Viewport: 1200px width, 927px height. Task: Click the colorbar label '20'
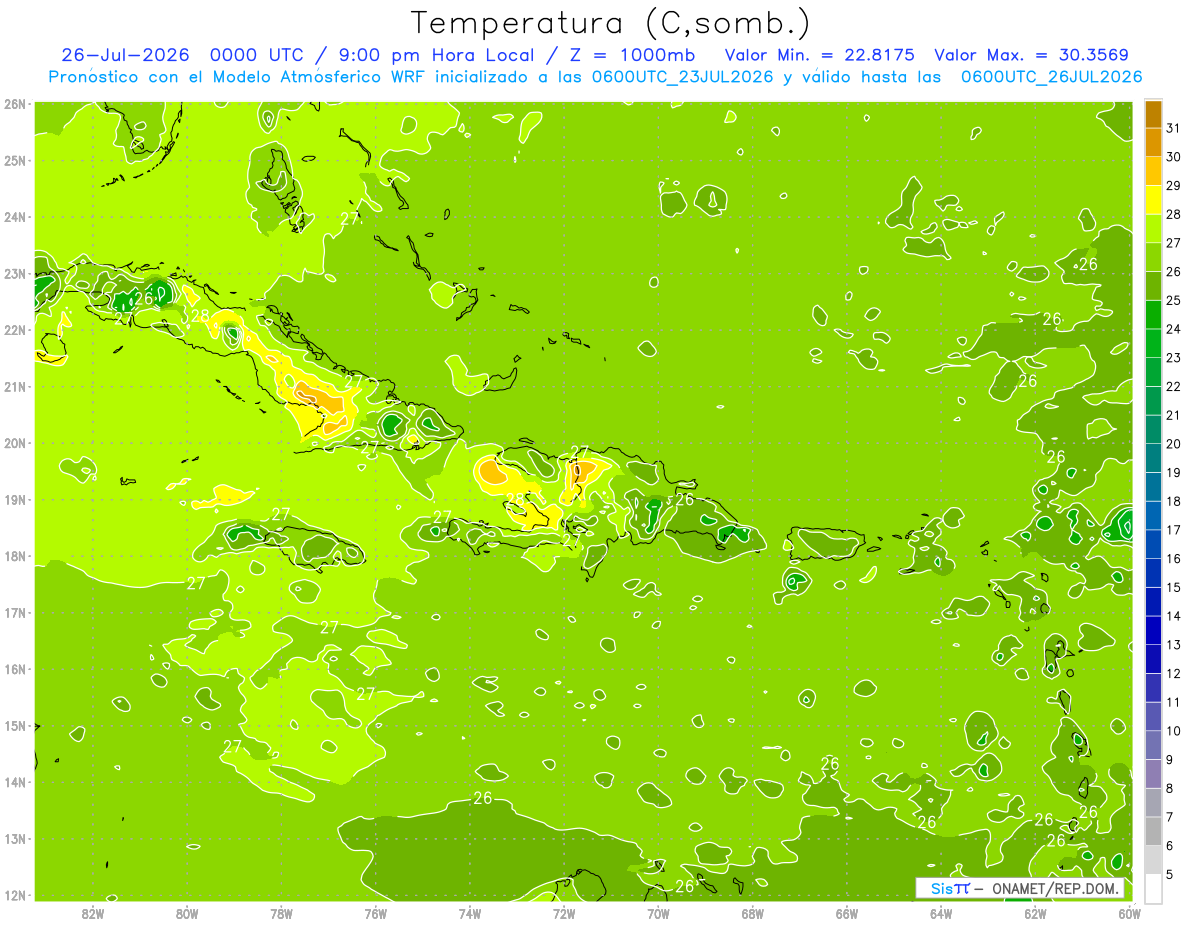[x=1174, y=444]
